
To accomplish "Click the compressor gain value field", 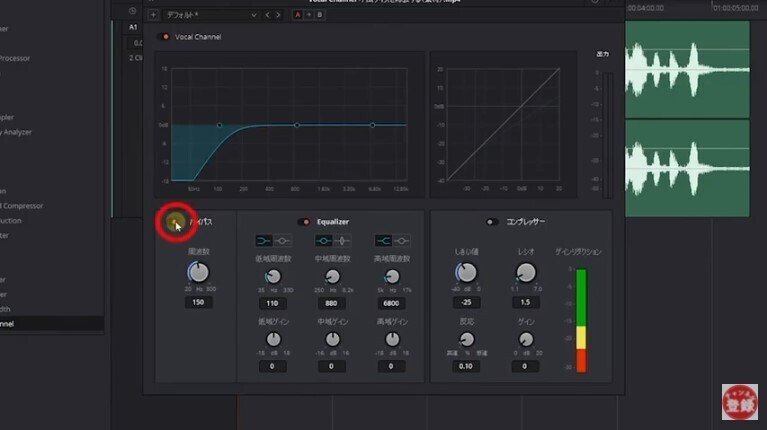I will click(x=524, y=366).
